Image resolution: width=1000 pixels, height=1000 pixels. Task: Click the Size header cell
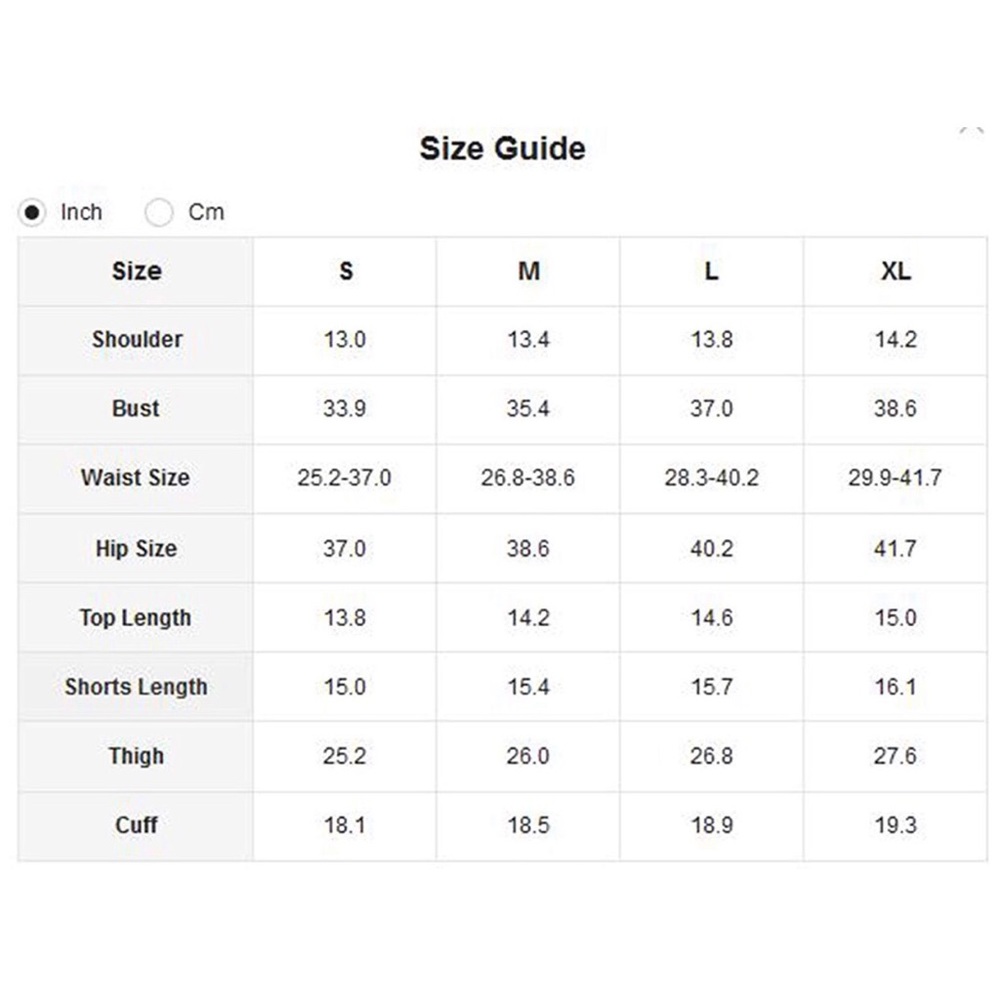click(136, 272)
